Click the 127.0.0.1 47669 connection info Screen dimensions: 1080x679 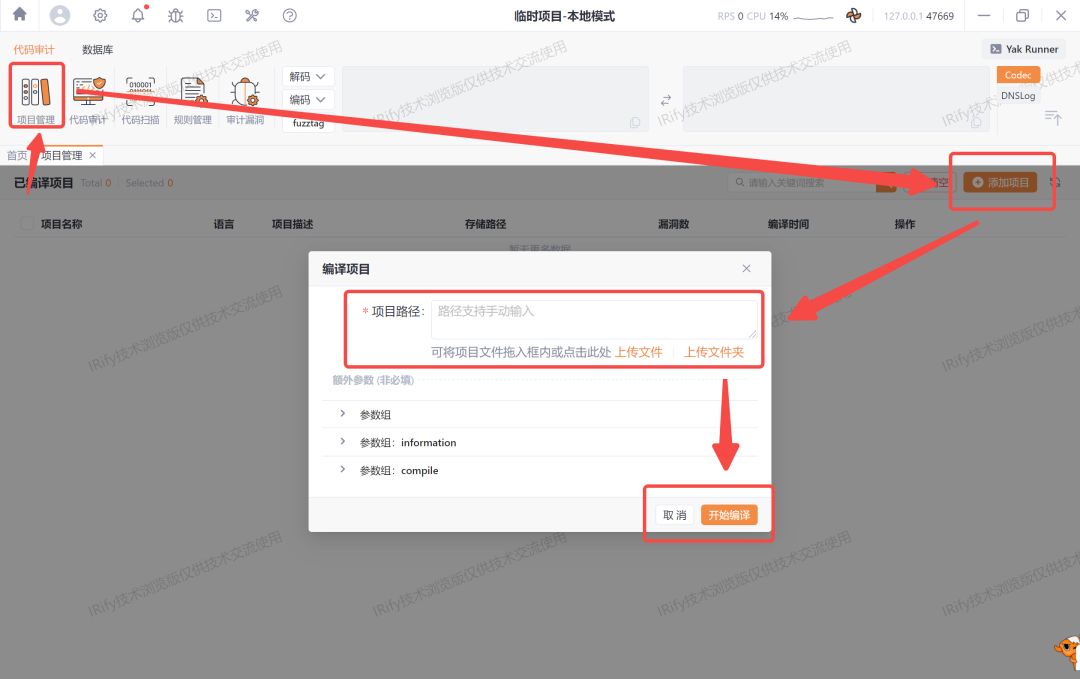919,16
